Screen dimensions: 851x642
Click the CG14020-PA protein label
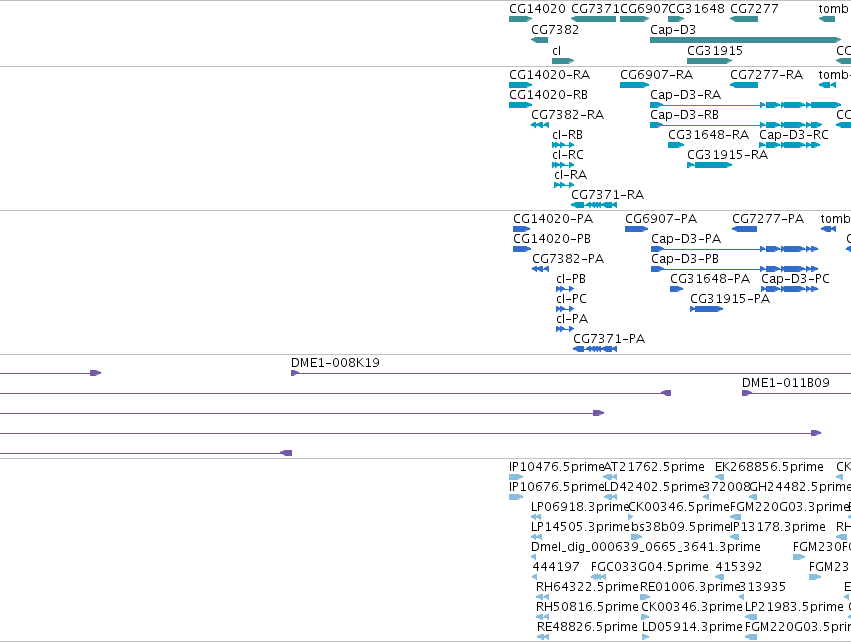(553, 219)
